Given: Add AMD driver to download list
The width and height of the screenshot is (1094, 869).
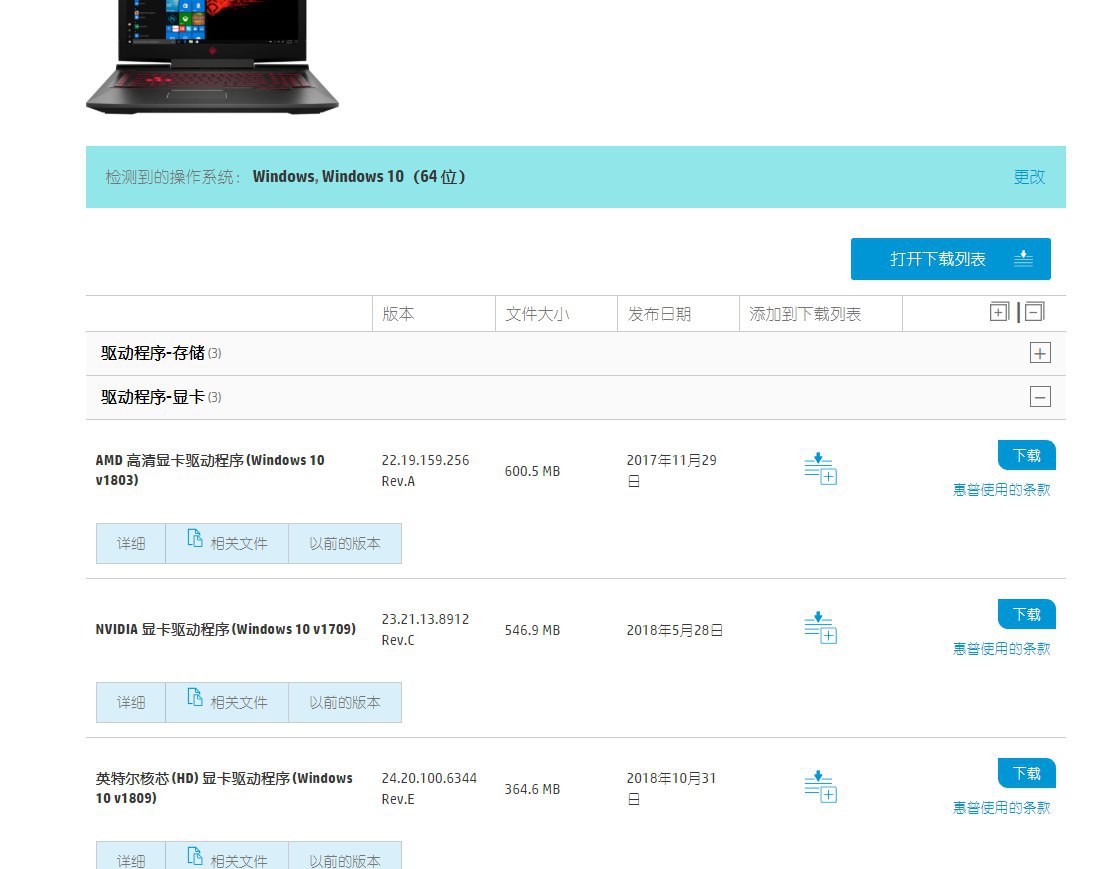Looking at the screenshot, I should (820, 469).
